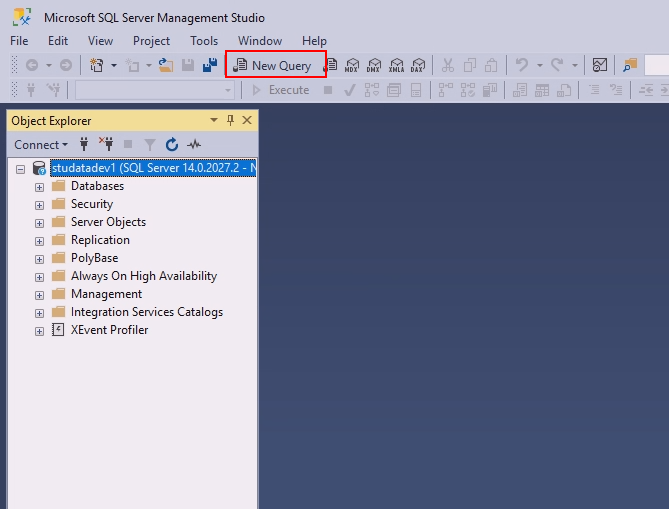Image resolution: width=669 pixels, height=509 pixels.
Task: Open the Help menu
Action: (314, 41)
